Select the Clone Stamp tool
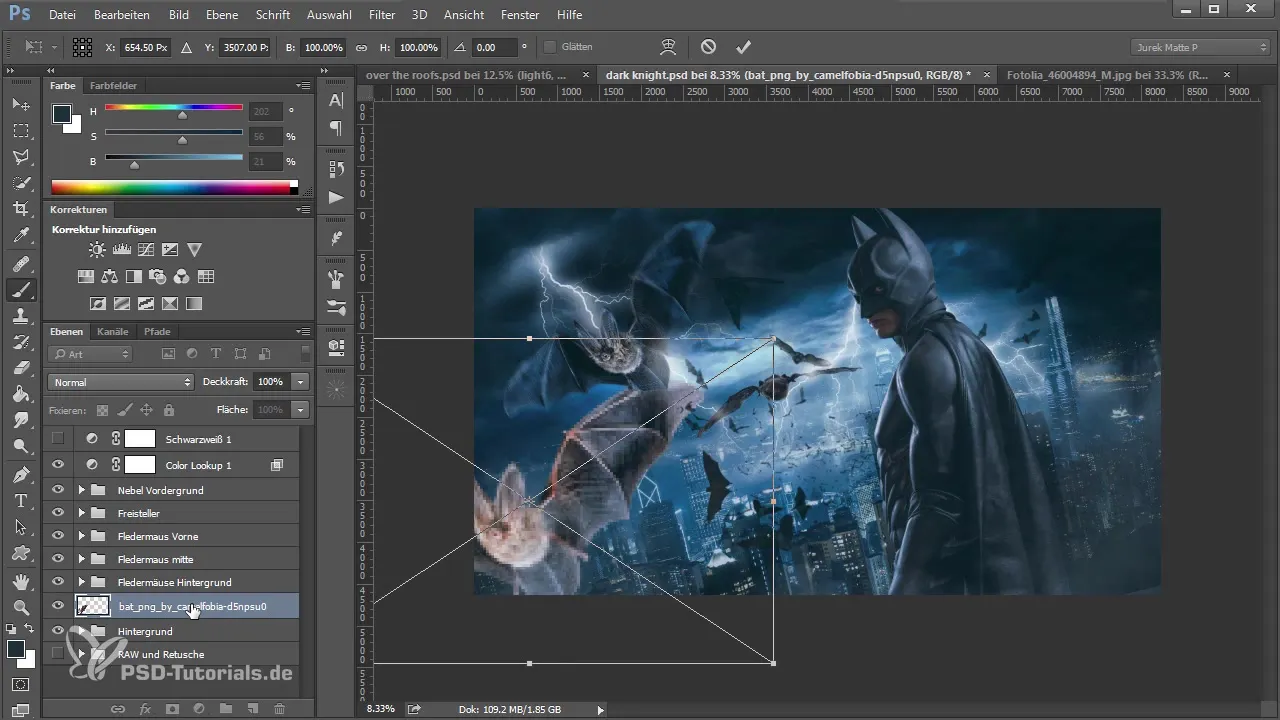 pyautogui.click(x=21, y=316)
